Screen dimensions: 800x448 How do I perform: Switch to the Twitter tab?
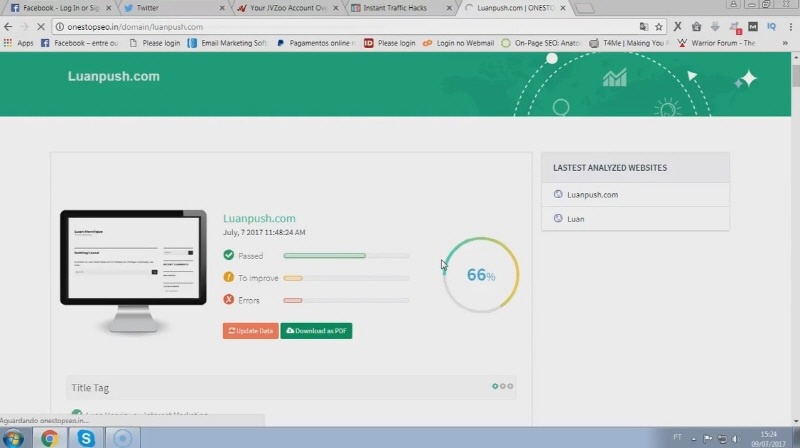click(173, 8)
